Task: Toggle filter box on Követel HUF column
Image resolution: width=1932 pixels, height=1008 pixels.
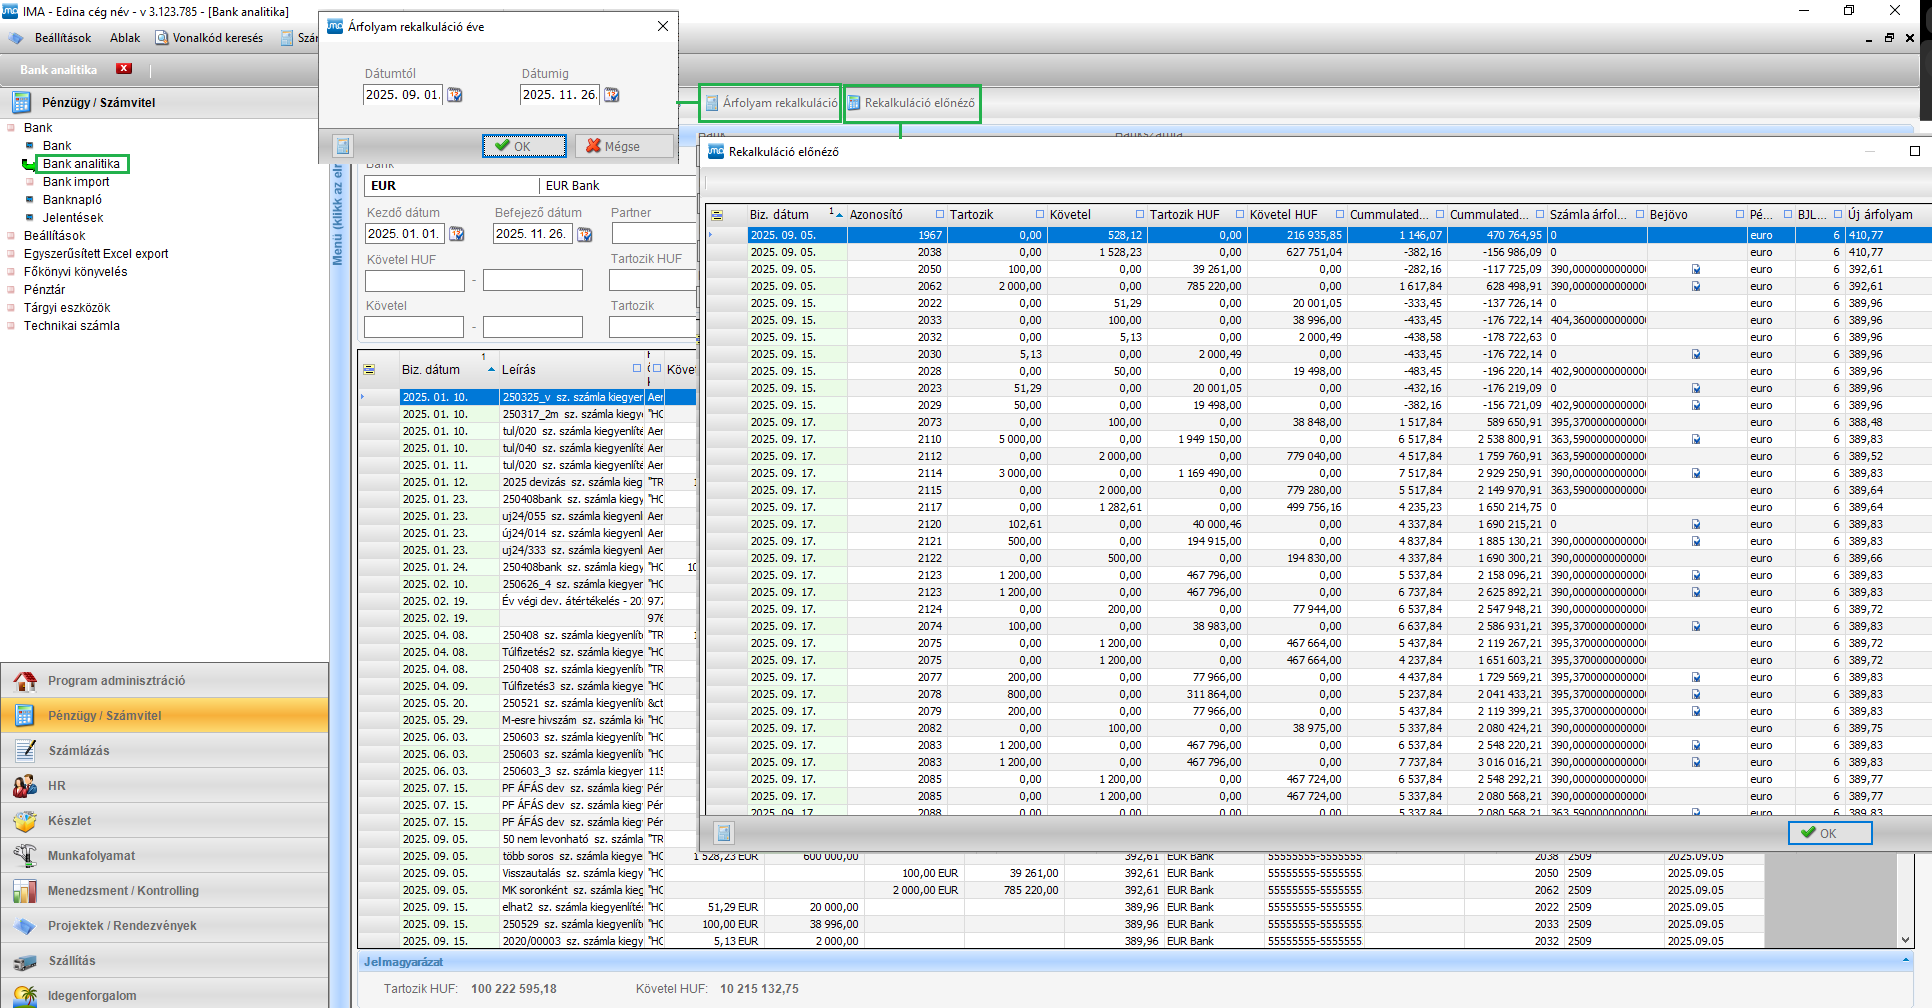Action: tap(1340, 215)
